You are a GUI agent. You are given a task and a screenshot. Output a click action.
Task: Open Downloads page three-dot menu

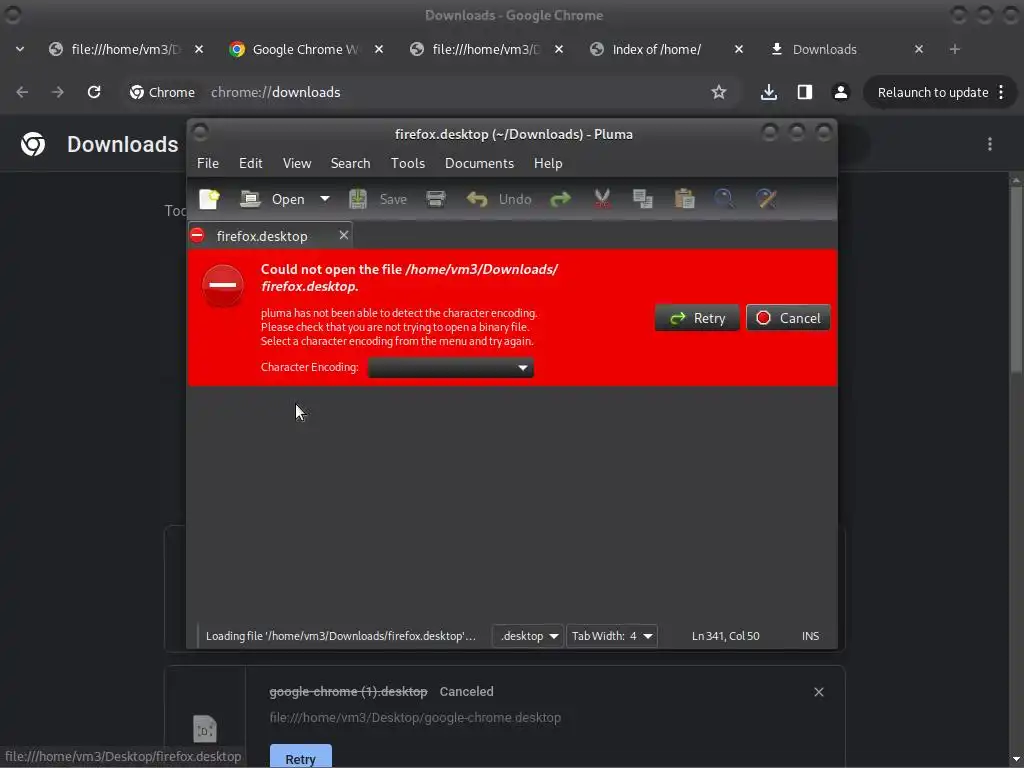(x=990, y=144)
